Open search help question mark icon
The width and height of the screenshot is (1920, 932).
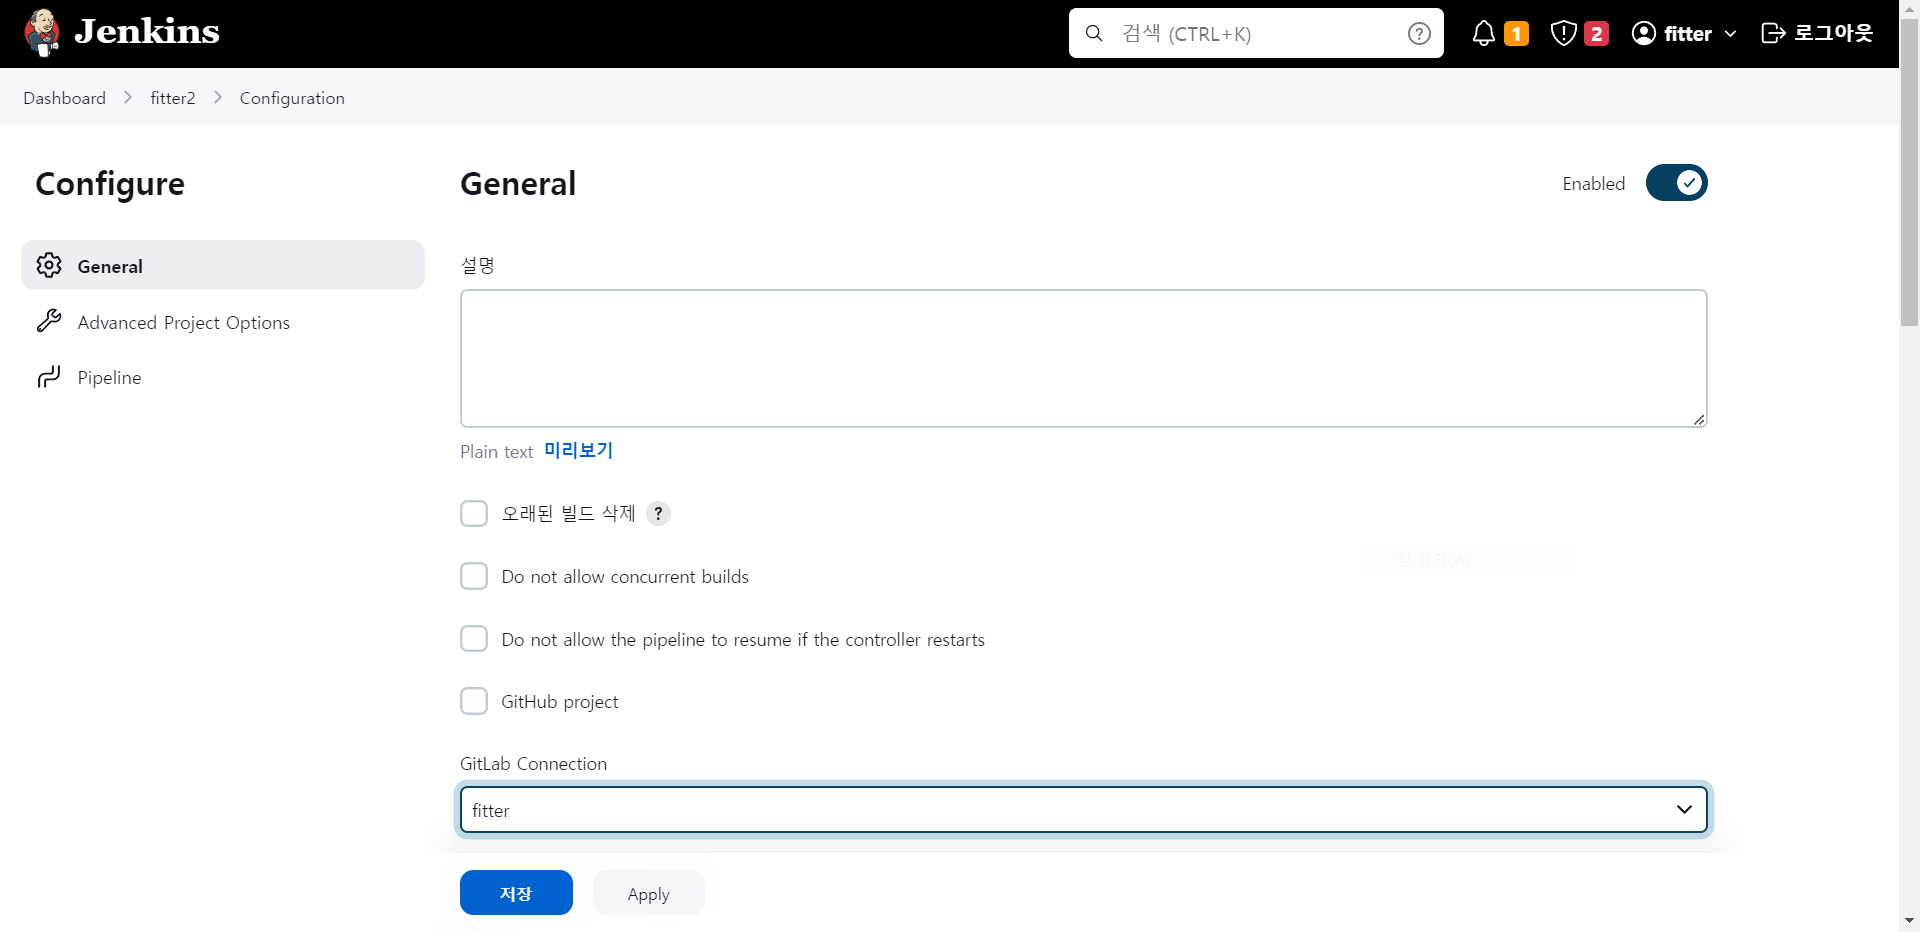pyautogui.click(x=1419, y=33)
